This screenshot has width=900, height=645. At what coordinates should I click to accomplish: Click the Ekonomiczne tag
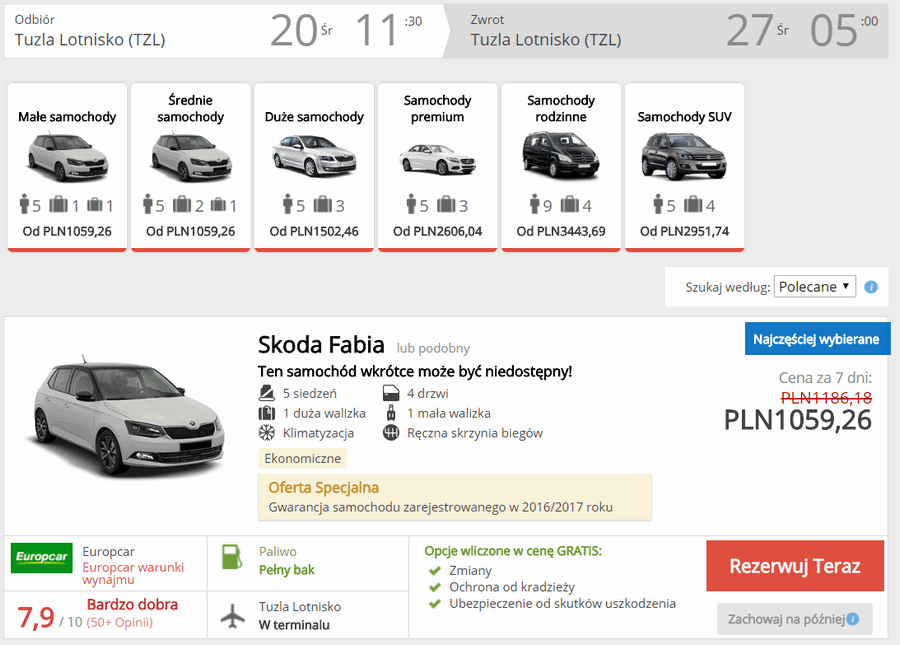[x=302, y=459]
